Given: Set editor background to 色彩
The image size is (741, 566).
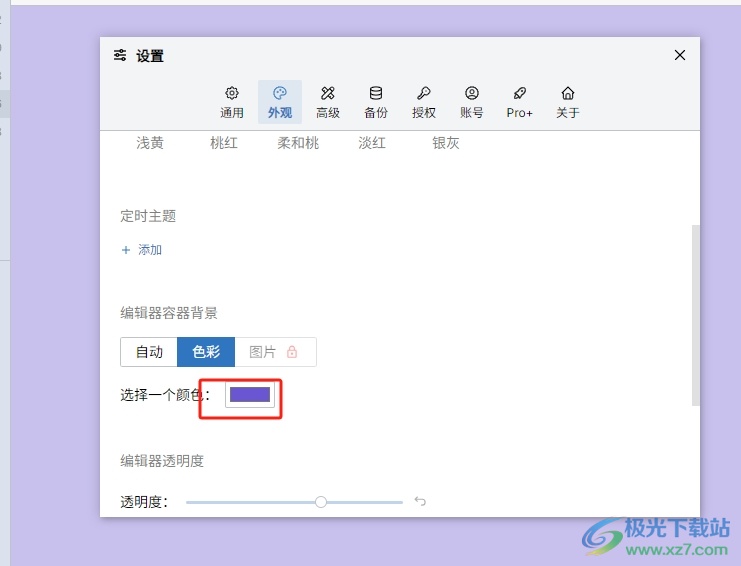Looking at the screenshot, I should tap(206, 352).
